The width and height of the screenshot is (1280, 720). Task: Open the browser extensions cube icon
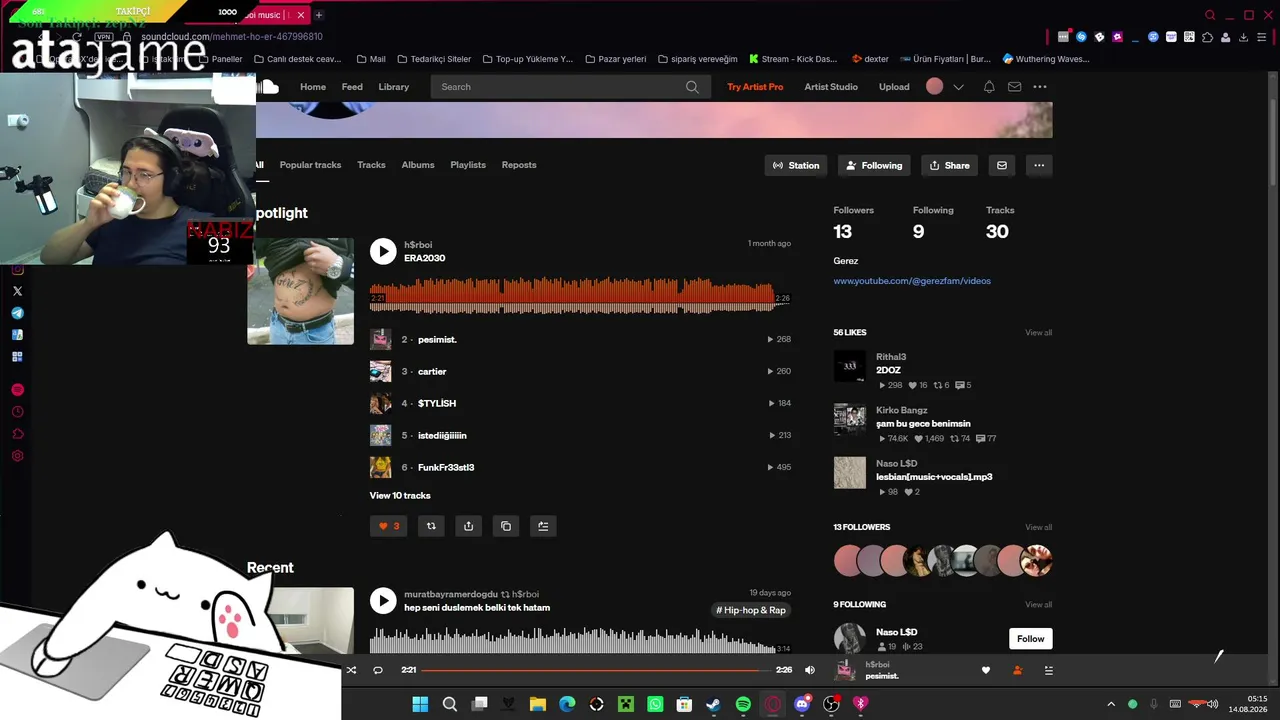[x=1208, y=37]
